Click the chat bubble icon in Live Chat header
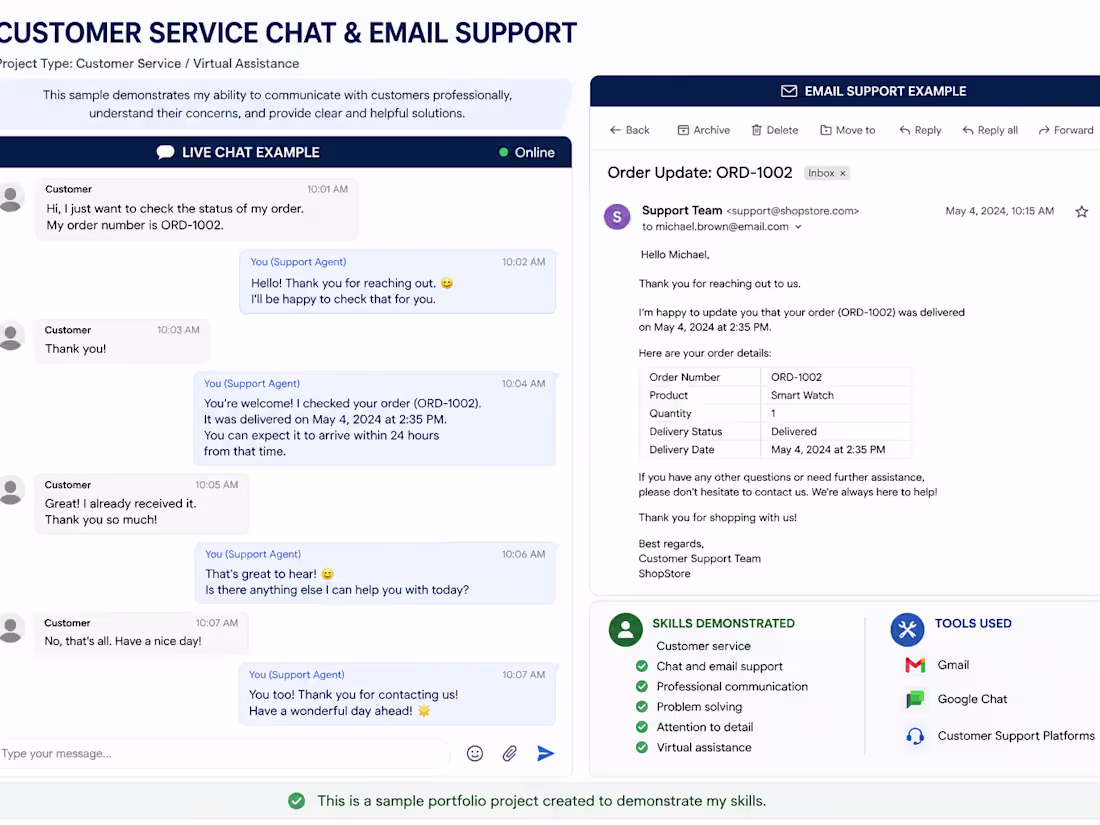The width and height of the screenshot is (1100, 825). pyautogui.click(x=166, y=152)
